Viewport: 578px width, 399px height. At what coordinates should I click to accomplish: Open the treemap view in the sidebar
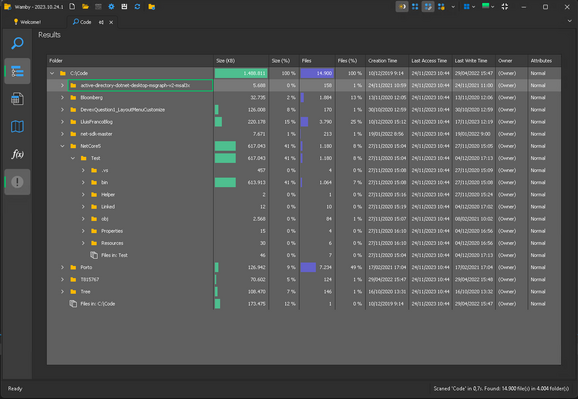coord(17,126)
